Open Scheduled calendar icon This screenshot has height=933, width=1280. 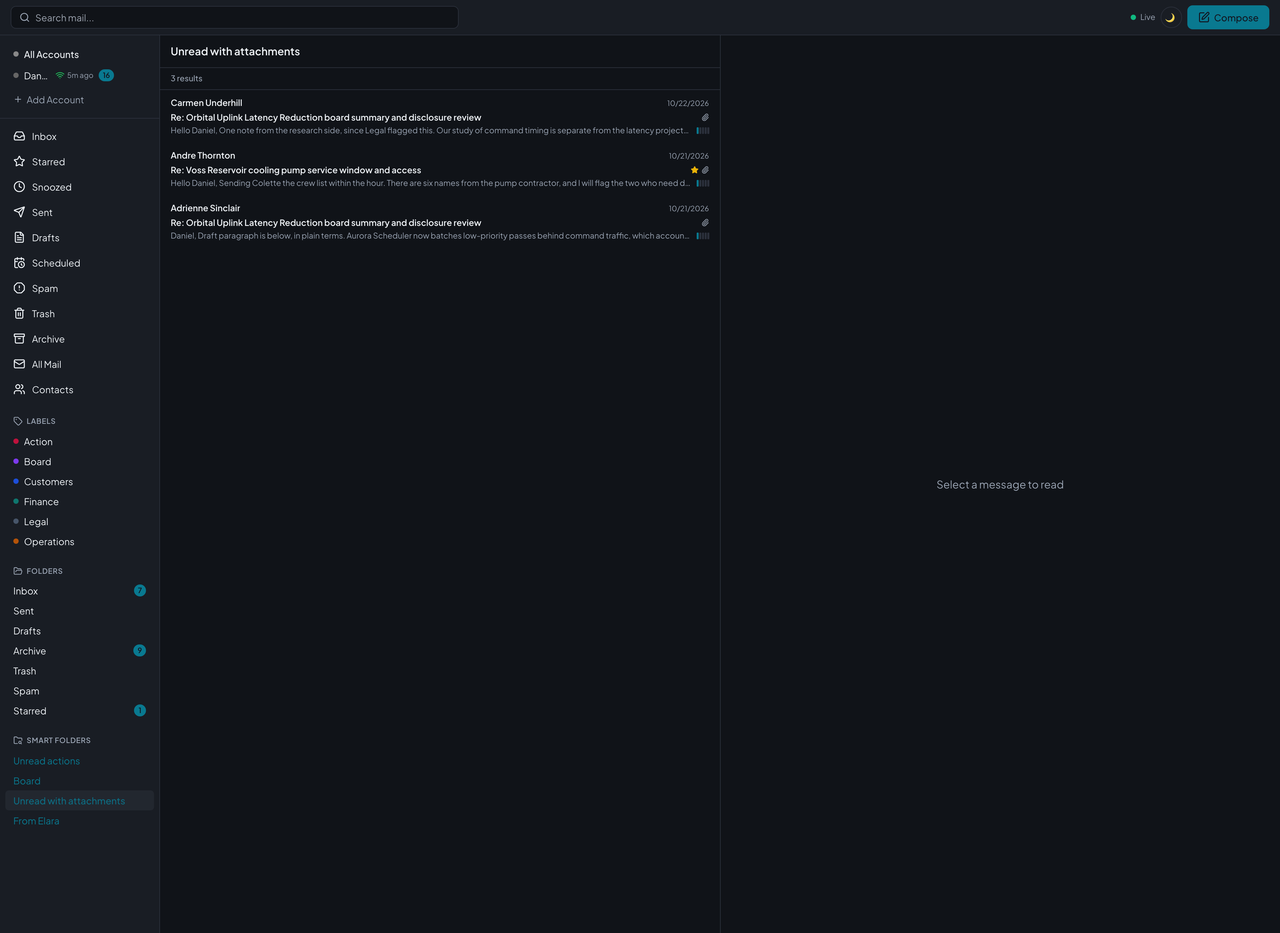tap(19, 263)
